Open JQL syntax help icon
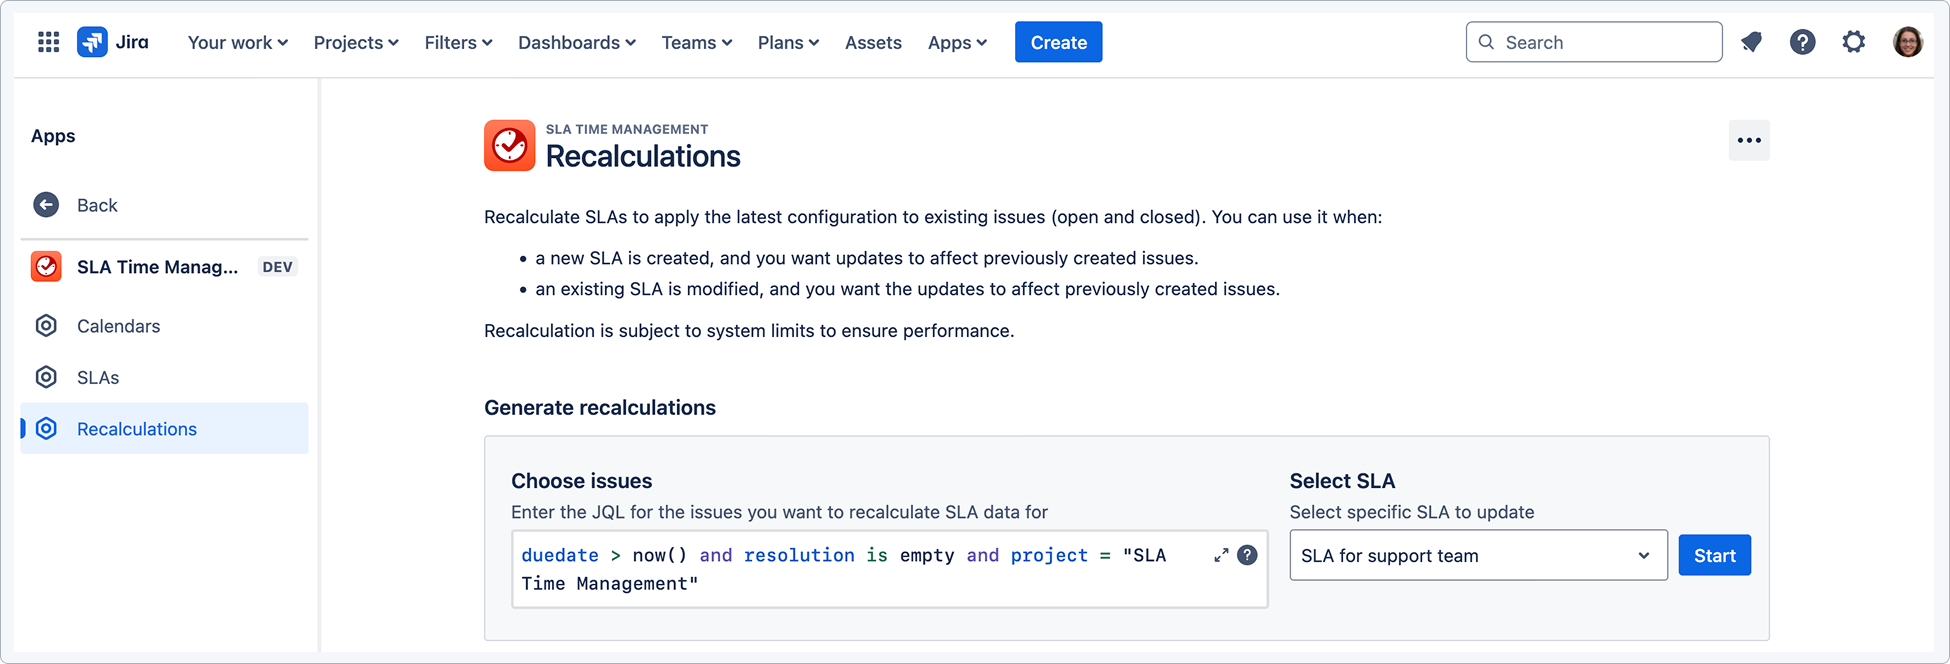The image size is (1950, 664). [x=1247, y=555]
